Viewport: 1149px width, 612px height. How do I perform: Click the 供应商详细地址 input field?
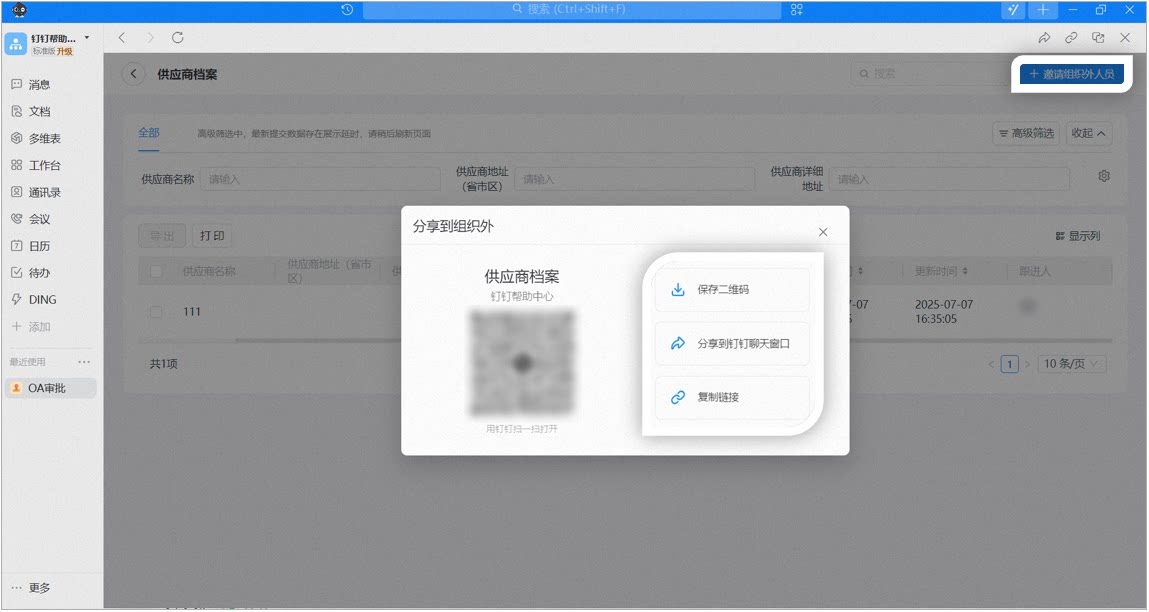[949, 179]
